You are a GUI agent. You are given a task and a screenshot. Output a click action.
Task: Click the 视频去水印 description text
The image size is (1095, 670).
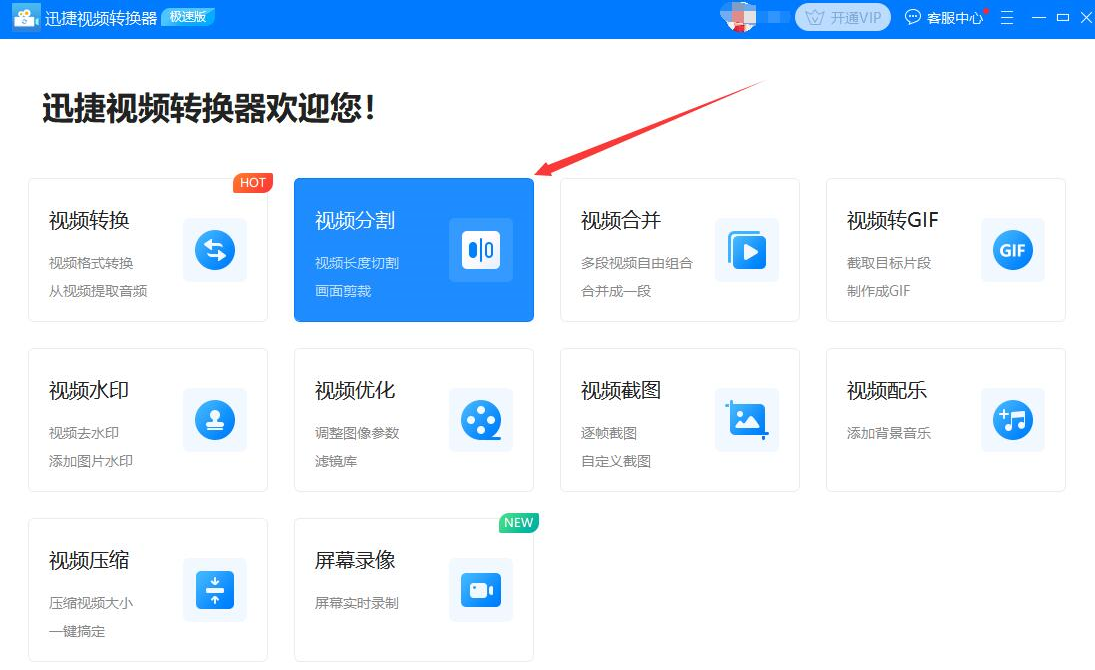click(x=84, y=432)
